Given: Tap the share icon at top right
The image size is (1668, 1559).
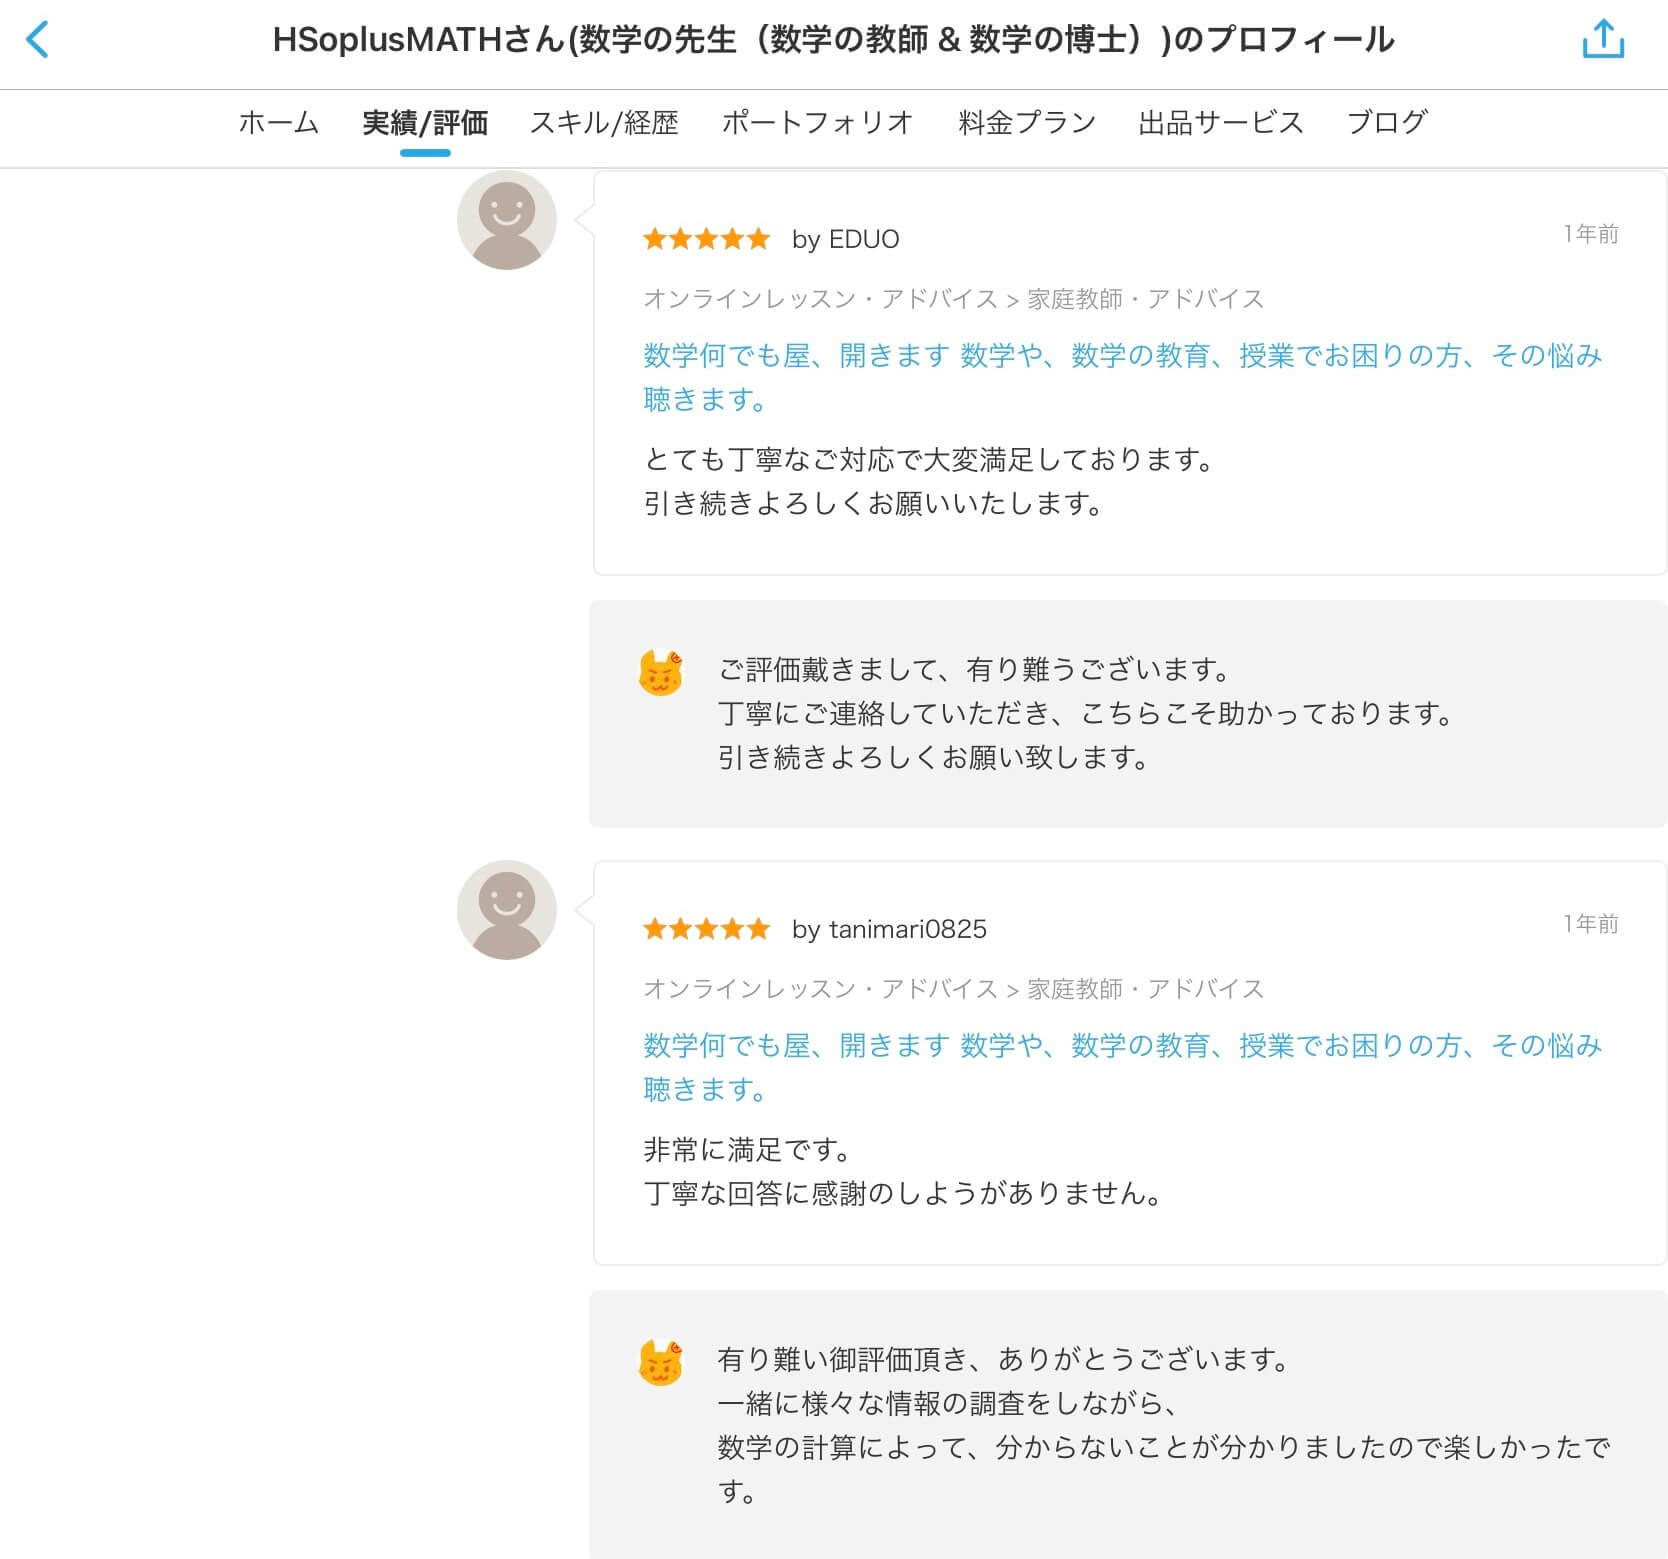Looking at the screenshot, I should (x=1602, y=40).
